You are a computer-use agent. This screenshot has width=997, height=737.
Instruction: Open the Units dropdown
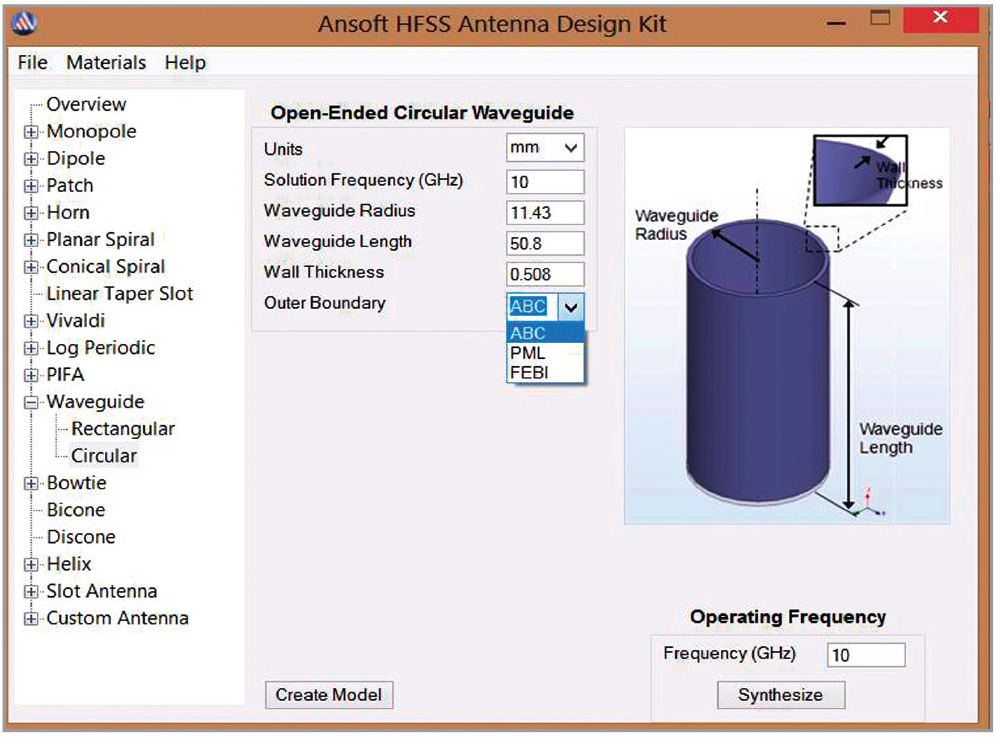(545, 148)
